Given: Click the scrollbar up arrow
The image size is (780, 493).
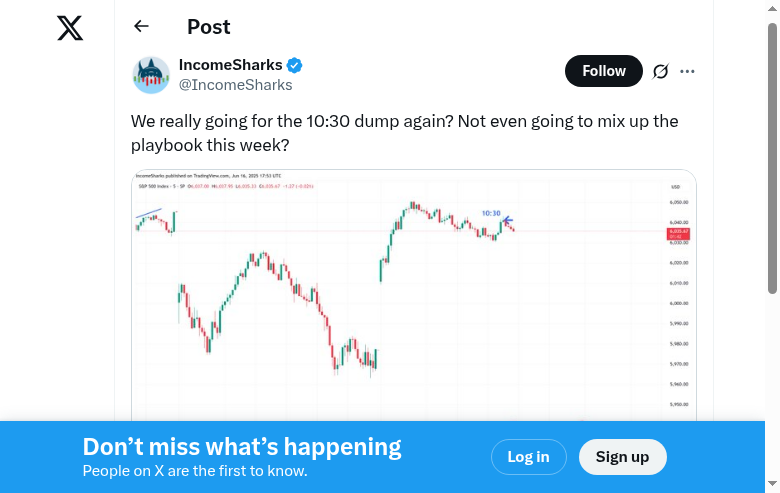Looking at the screenshot, I should pos(772,8).
